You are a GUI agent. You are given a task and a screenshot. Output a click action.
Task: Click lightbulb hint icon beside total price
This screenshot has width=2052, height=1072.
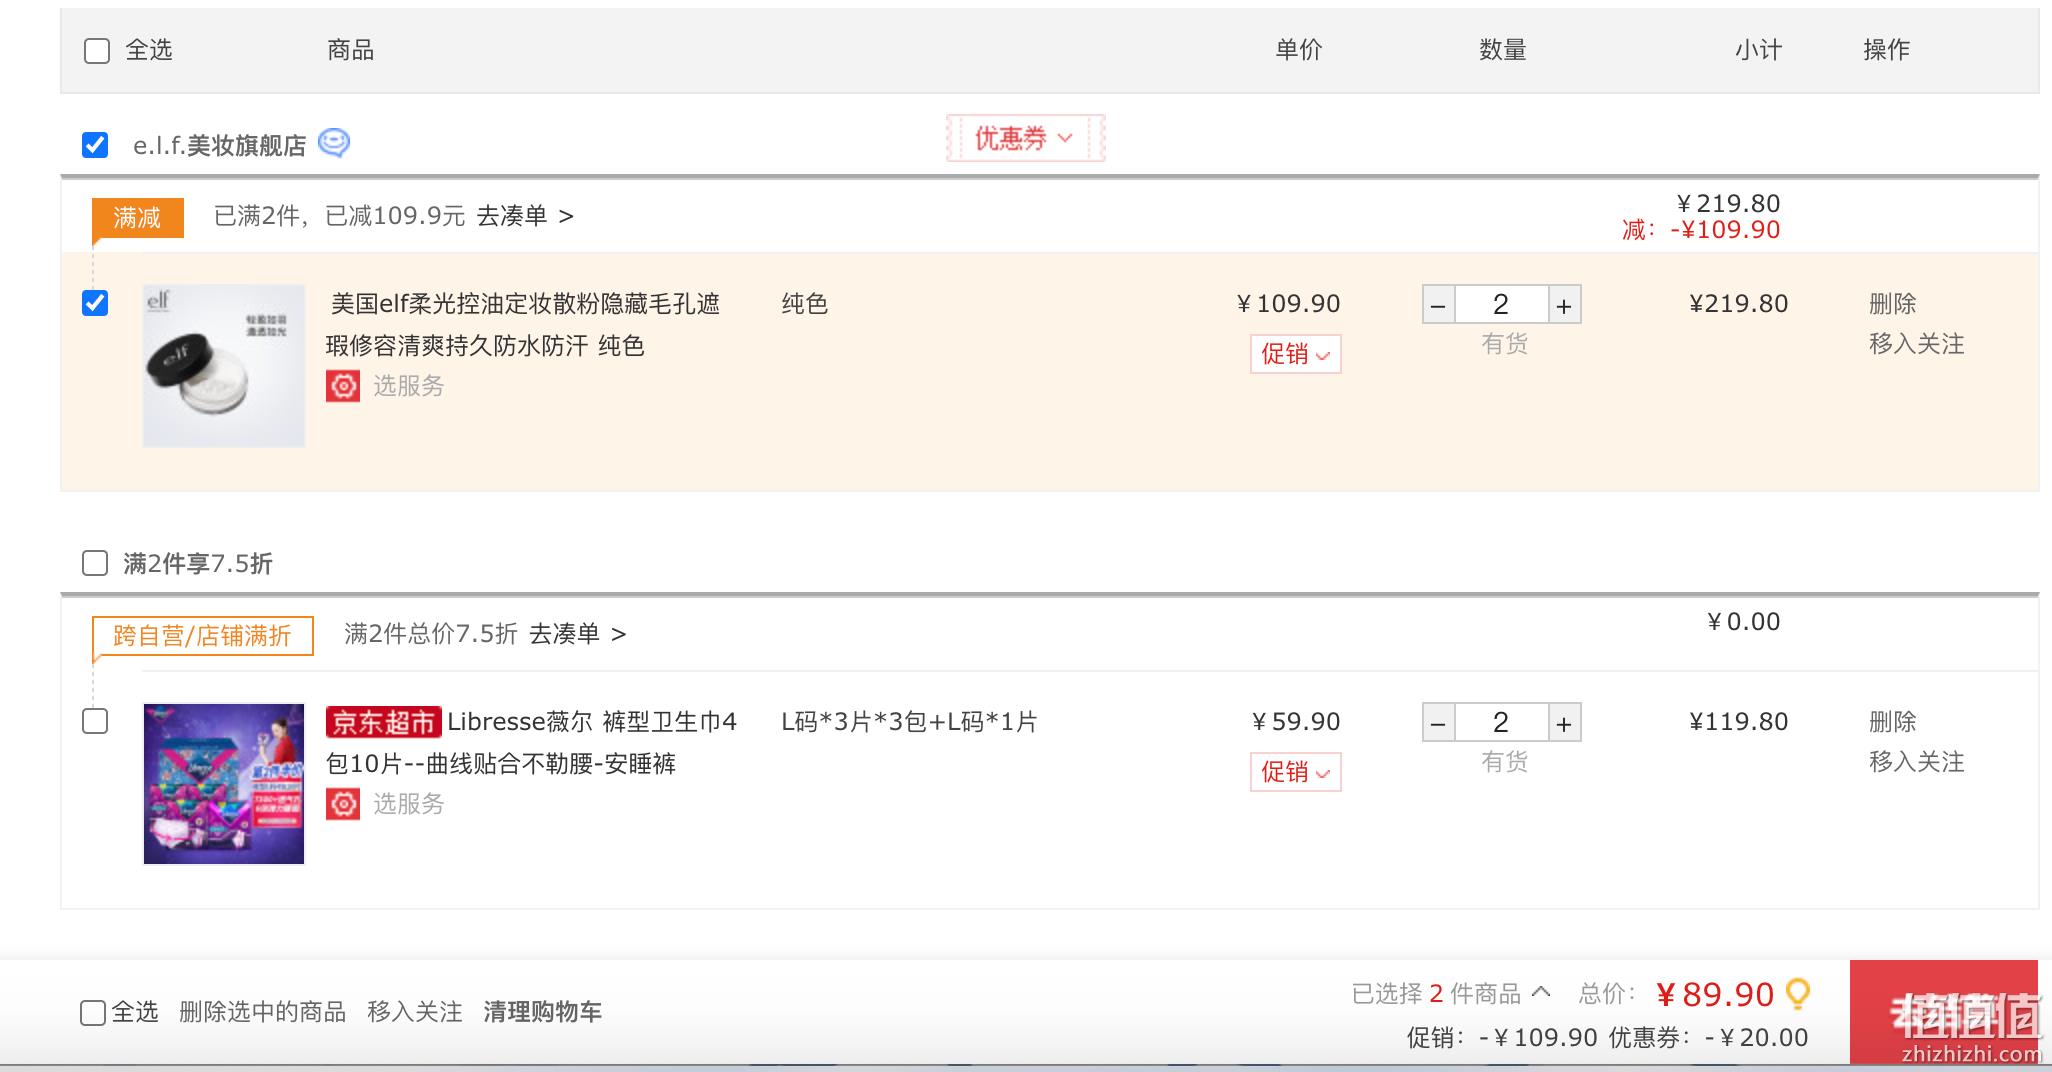[1798, 994]
